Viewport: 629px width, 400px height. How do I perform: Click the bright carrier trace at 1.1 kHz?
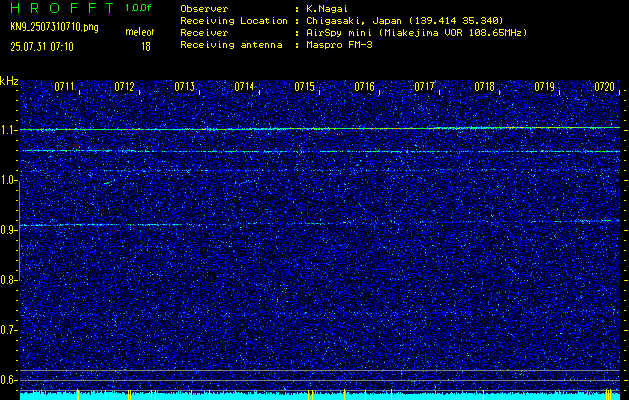coord(320,128)
